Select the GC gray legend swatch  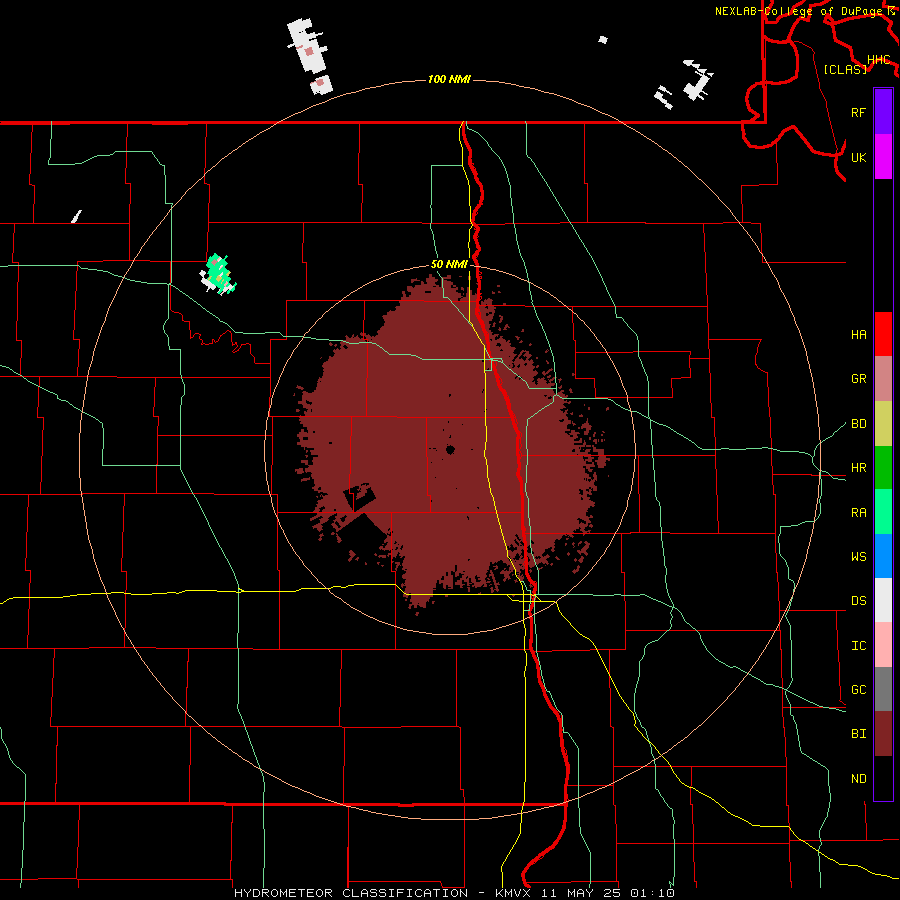pyautogui.click(x=883, y=689)
